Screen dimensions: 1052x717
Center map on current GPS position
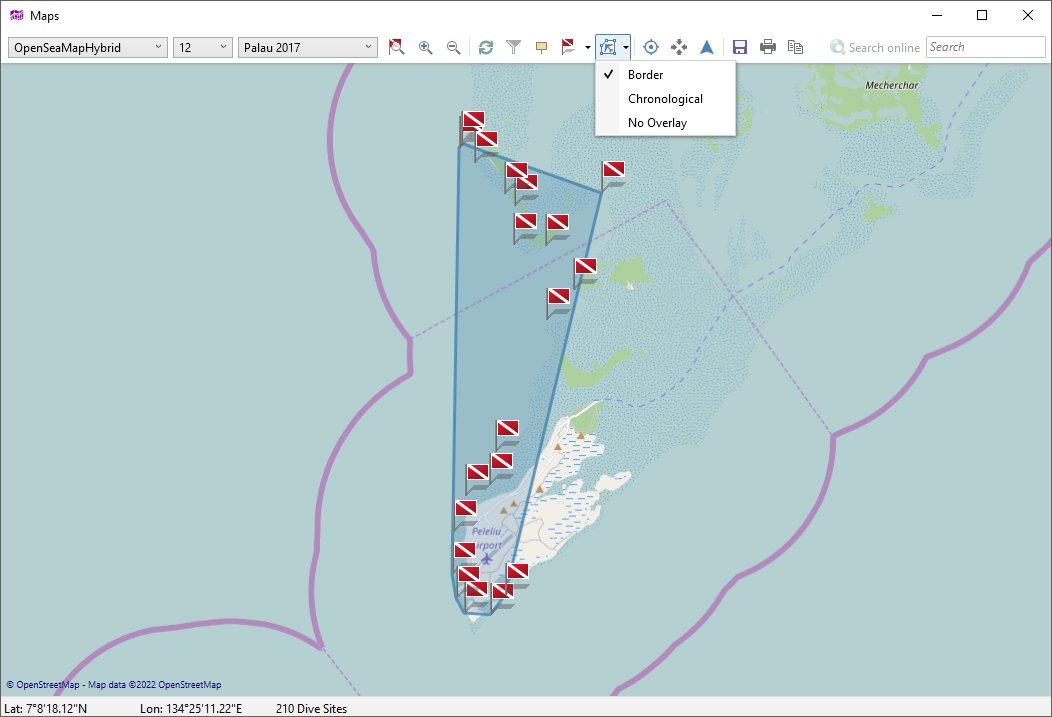650,46
